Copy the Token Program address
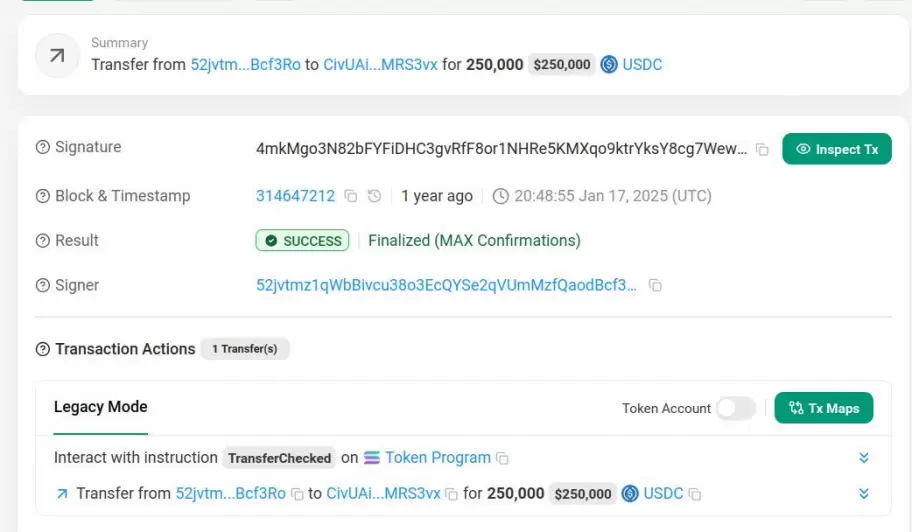Screen dimensions: 912x532 [502, 458]
